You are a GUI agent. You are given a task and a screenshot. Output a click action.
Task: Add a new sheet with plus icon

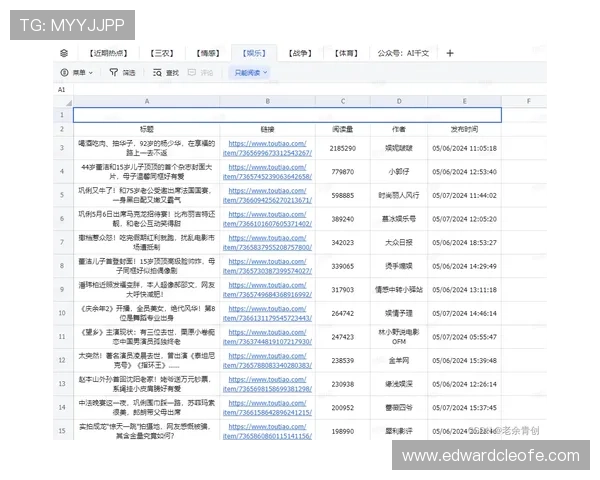point(450,53)
